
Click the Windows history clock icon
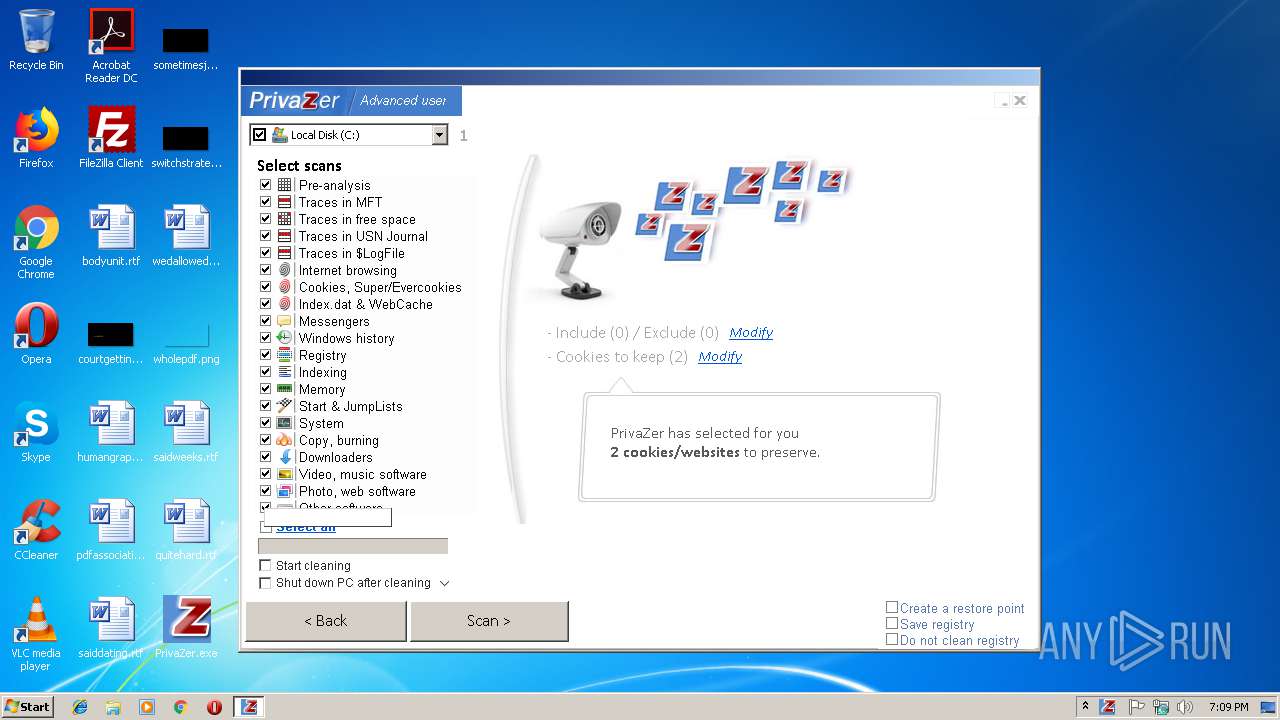tap(285, 338)
